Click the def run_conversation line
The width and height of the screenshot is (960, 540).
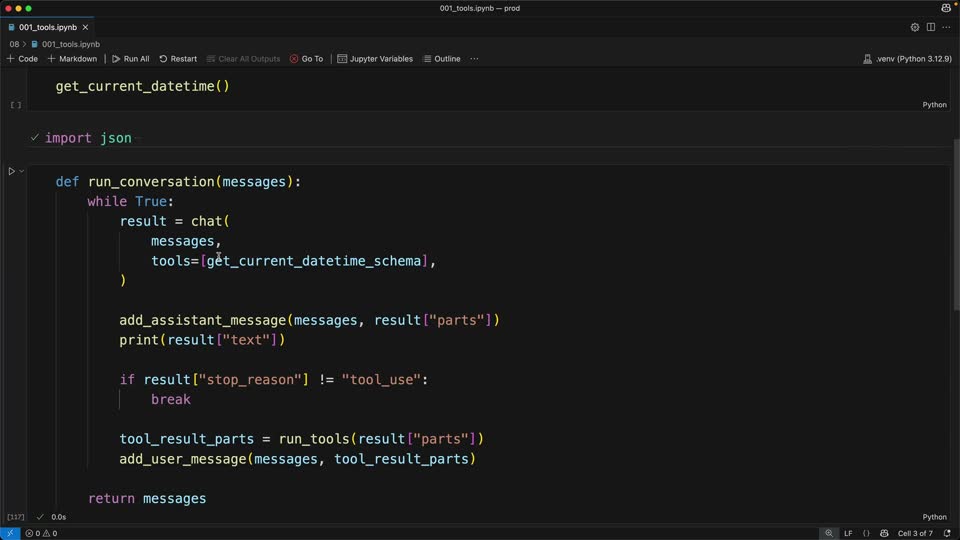tap(178, 182)
